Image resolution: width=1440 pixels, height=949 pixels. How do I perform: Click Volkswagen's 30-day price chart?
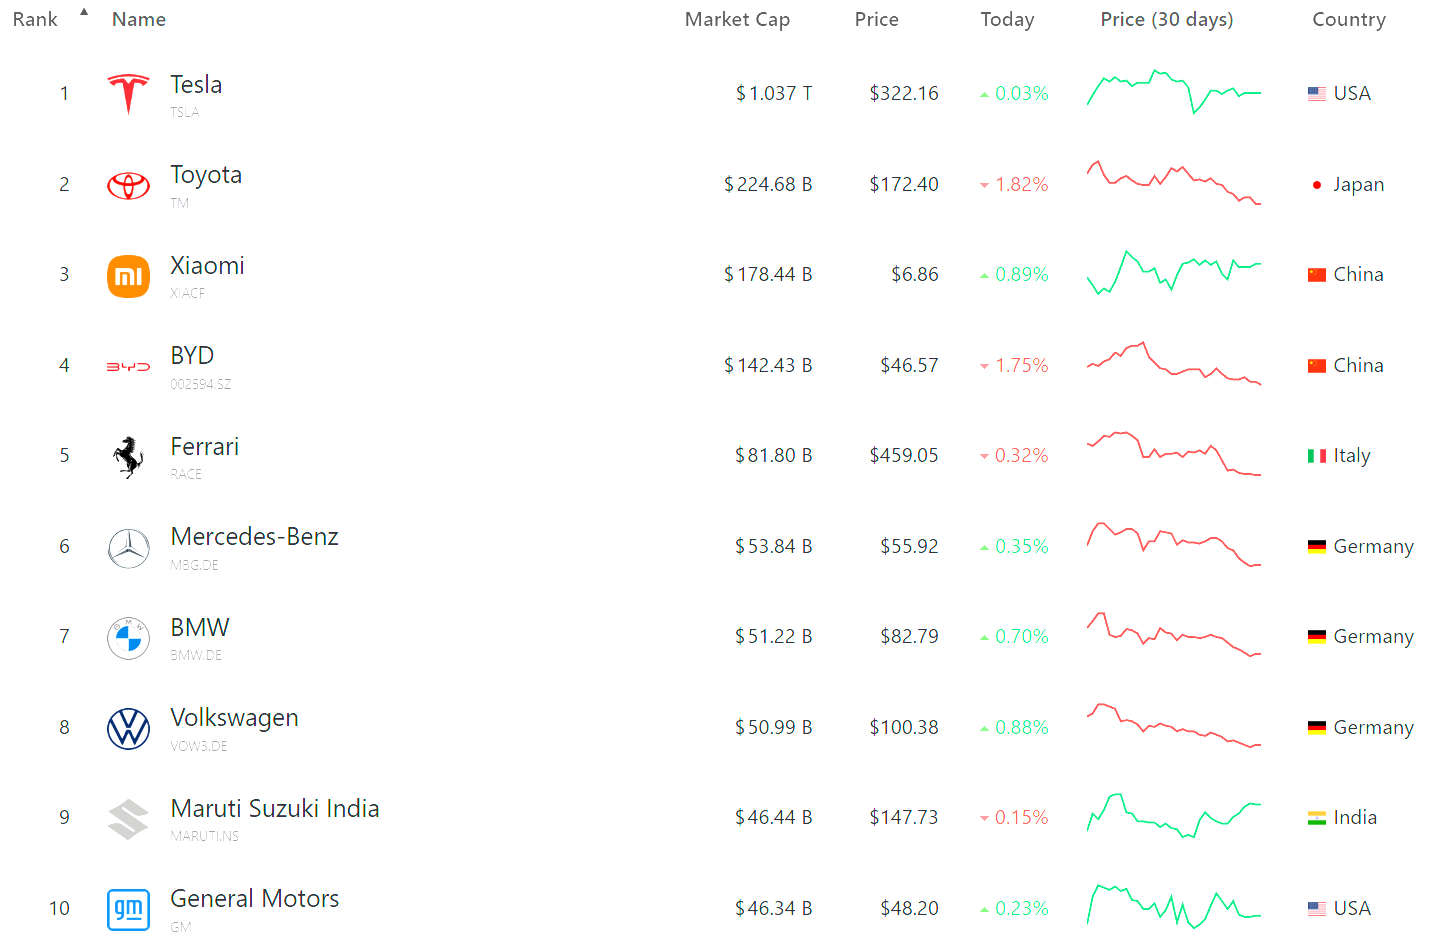pyautogui.click(x=1174, y=726)
